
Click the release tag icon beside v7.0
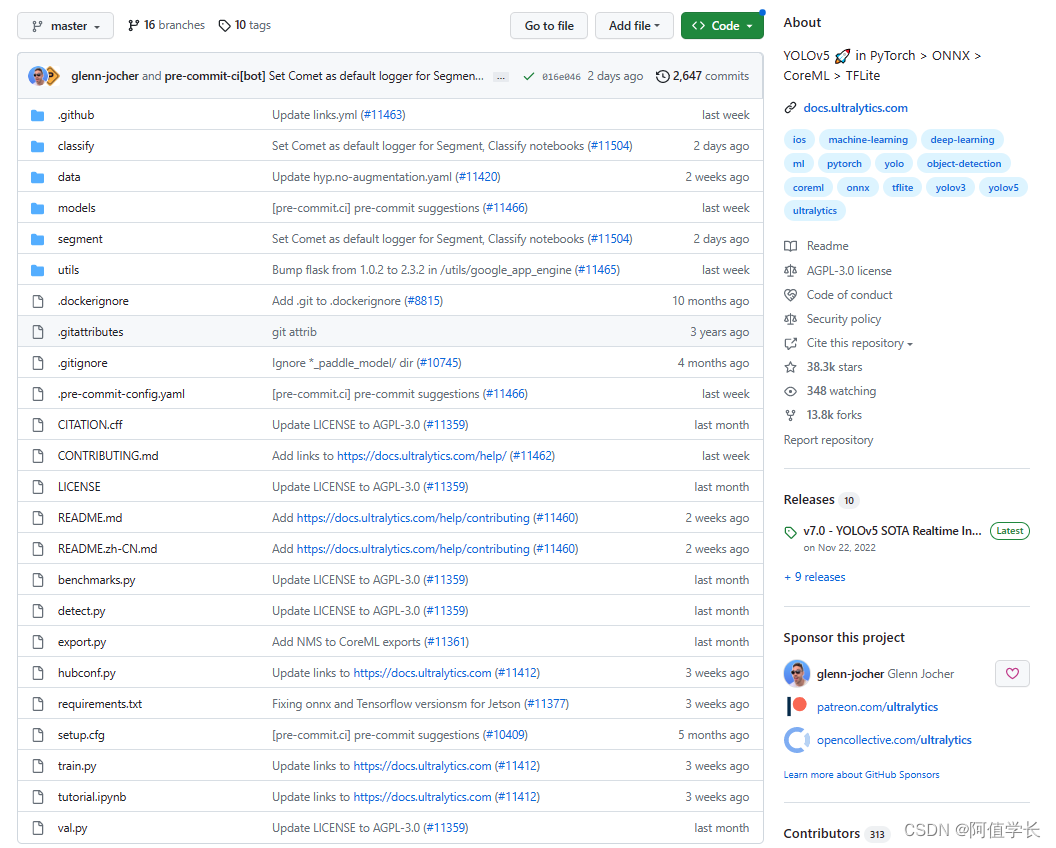pos(791,533)
